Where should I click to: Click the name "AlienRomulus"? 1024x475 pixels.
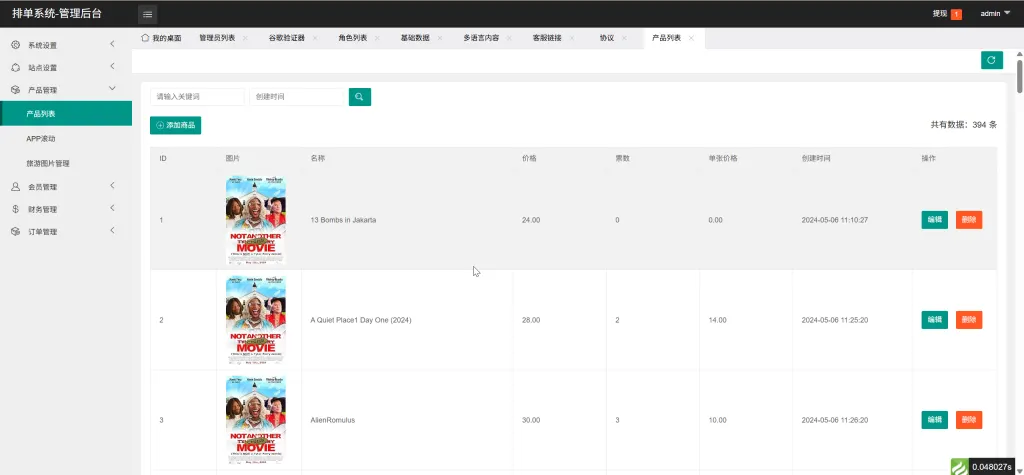(x=332, y=420)
